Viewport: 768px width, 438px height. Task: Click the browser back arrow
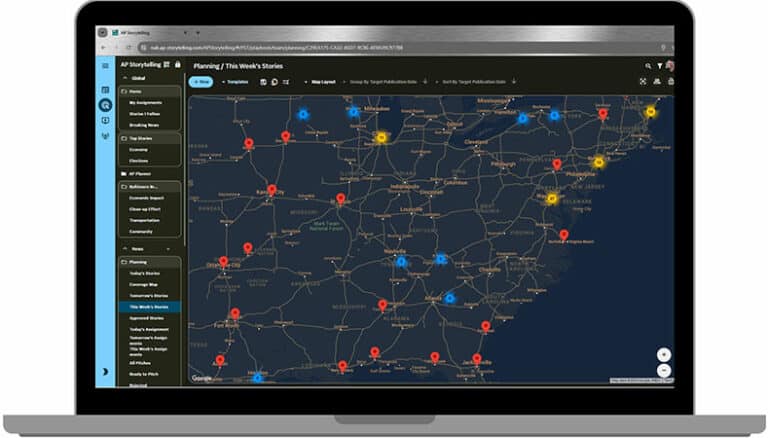[103, 48]
